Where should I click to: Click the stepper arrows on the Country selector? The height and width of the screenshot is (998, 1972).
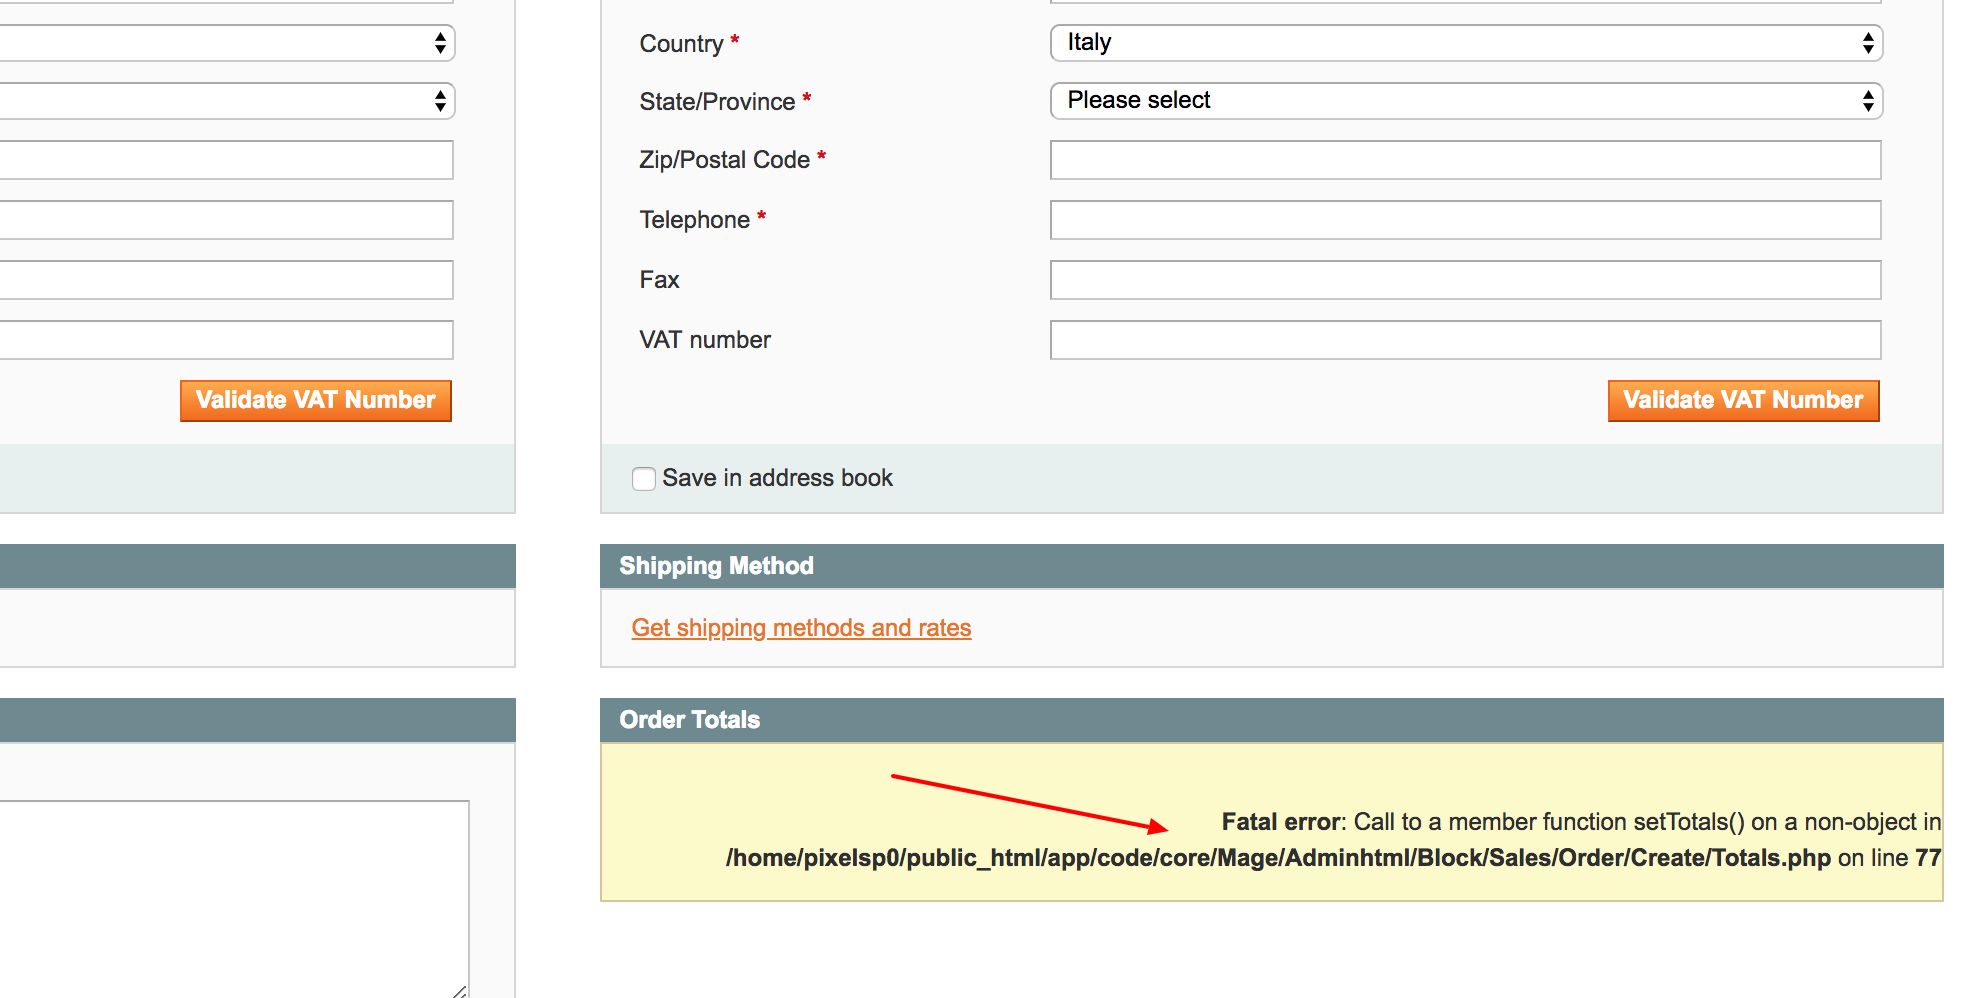pos(1868,42)
